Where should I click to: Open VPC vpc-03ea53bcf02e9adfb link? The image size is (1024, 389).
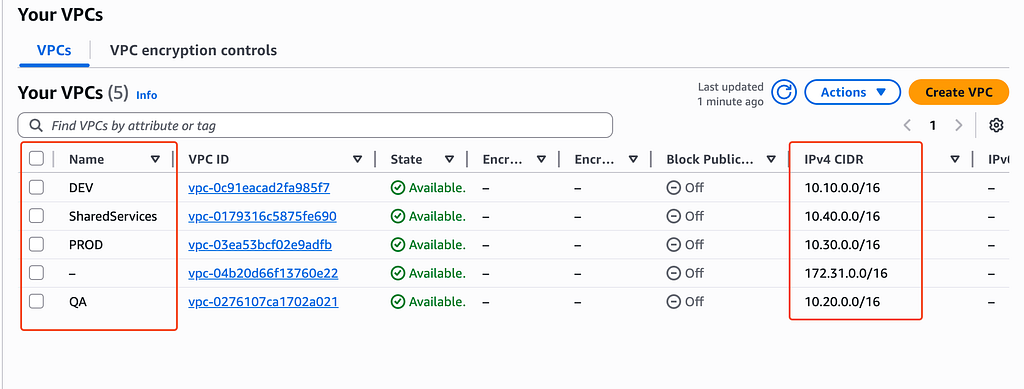click(x=260, y=245)
